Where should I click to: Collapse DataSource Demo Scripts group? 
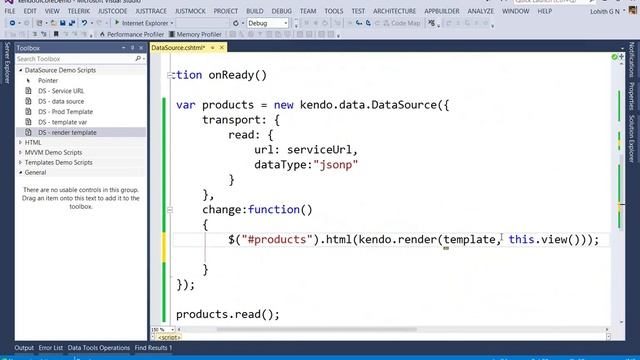(20, 70)
